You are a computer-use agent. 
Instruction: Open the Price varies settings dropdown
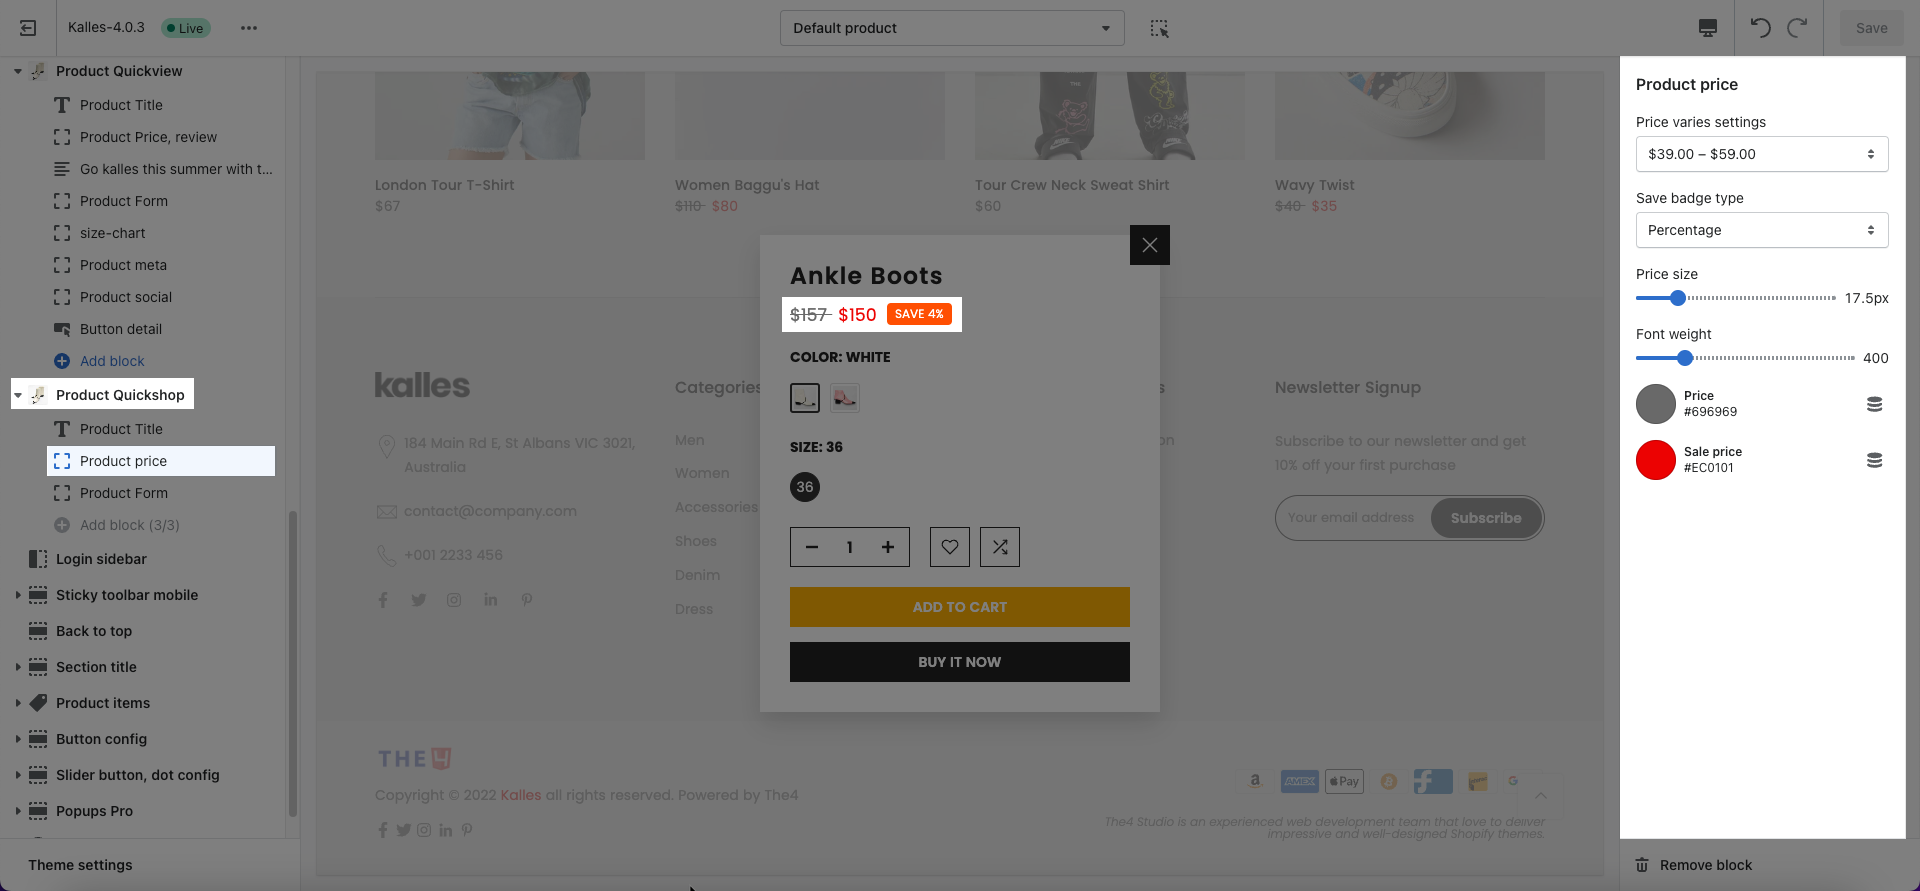pos(1762,154)
